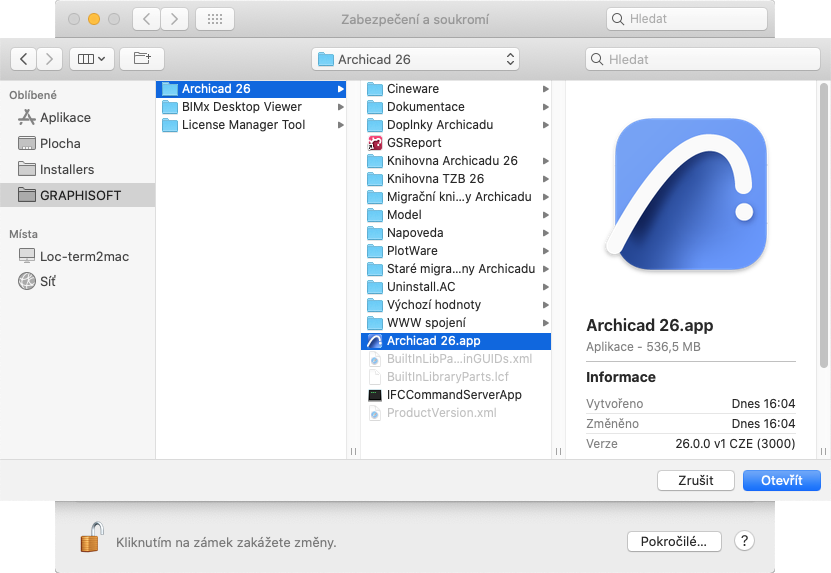Create a new folder in dialog
831x573 pixels.
click(x=142, y=59)
